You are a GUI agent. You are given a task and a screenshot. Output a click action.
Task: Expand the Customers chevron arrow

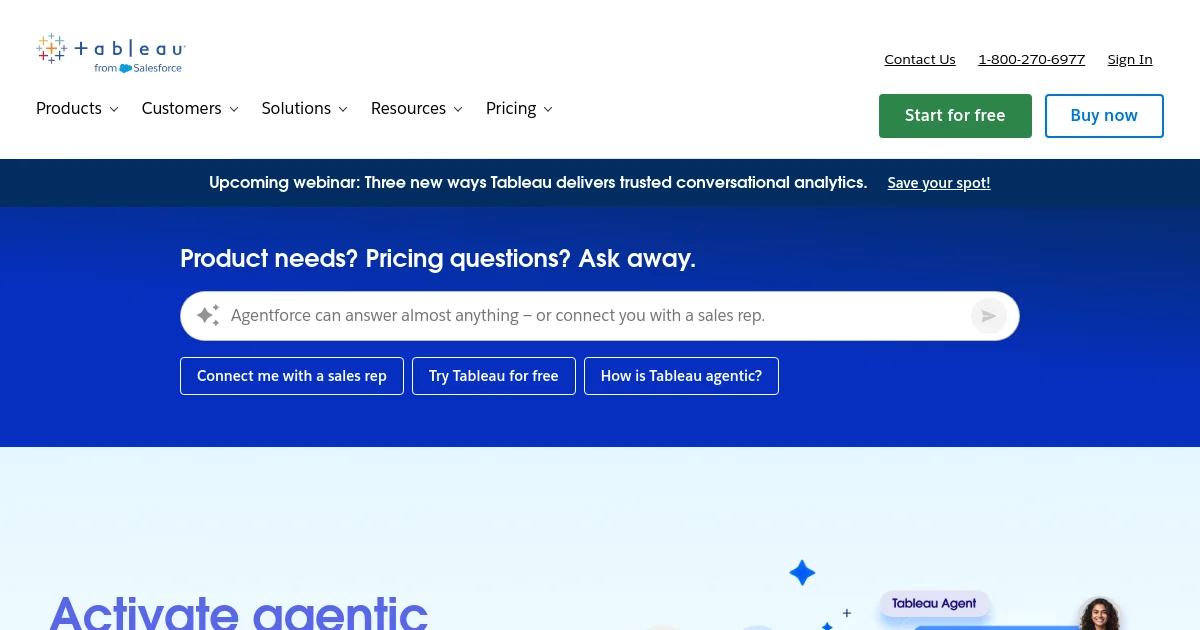[234, 109]
